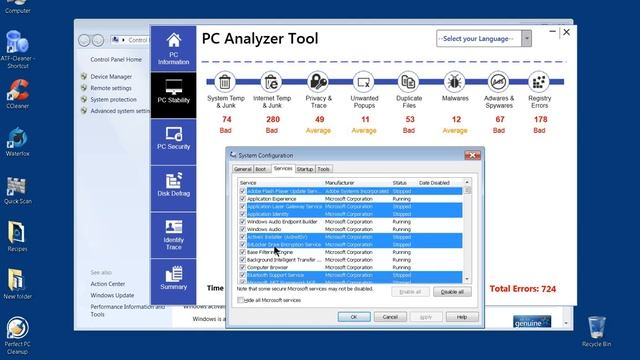
Task: Open the Windows Update link
Action: click(112, 295)
